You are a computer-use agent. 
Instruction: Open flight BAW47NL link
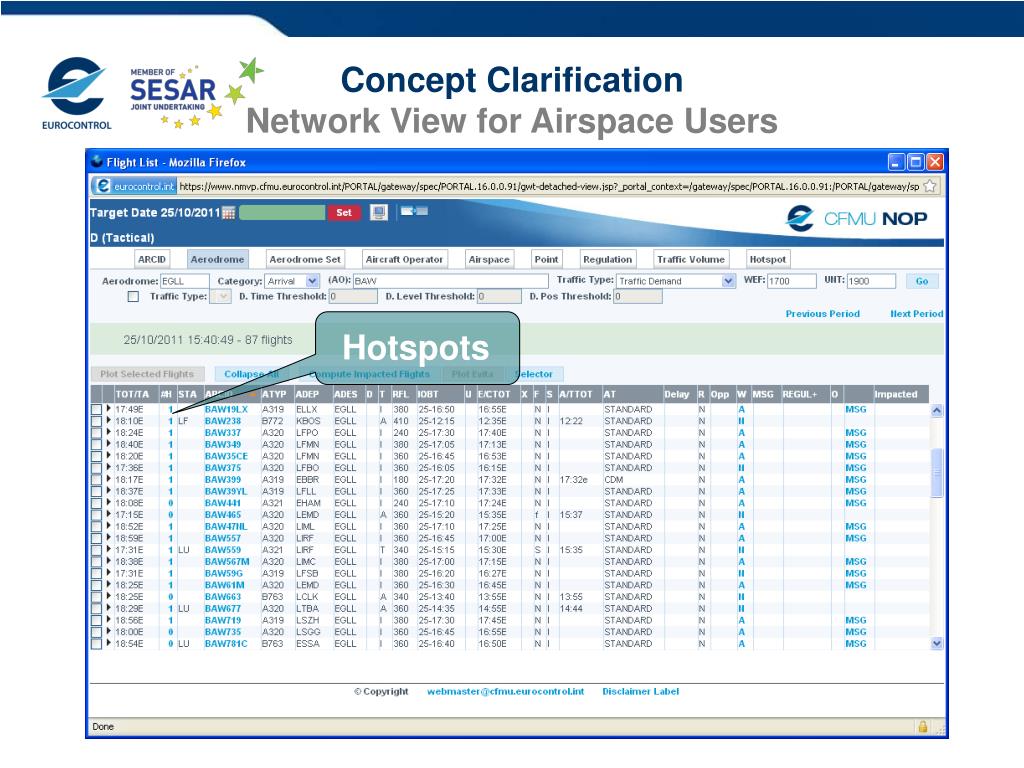click(226, 526)
